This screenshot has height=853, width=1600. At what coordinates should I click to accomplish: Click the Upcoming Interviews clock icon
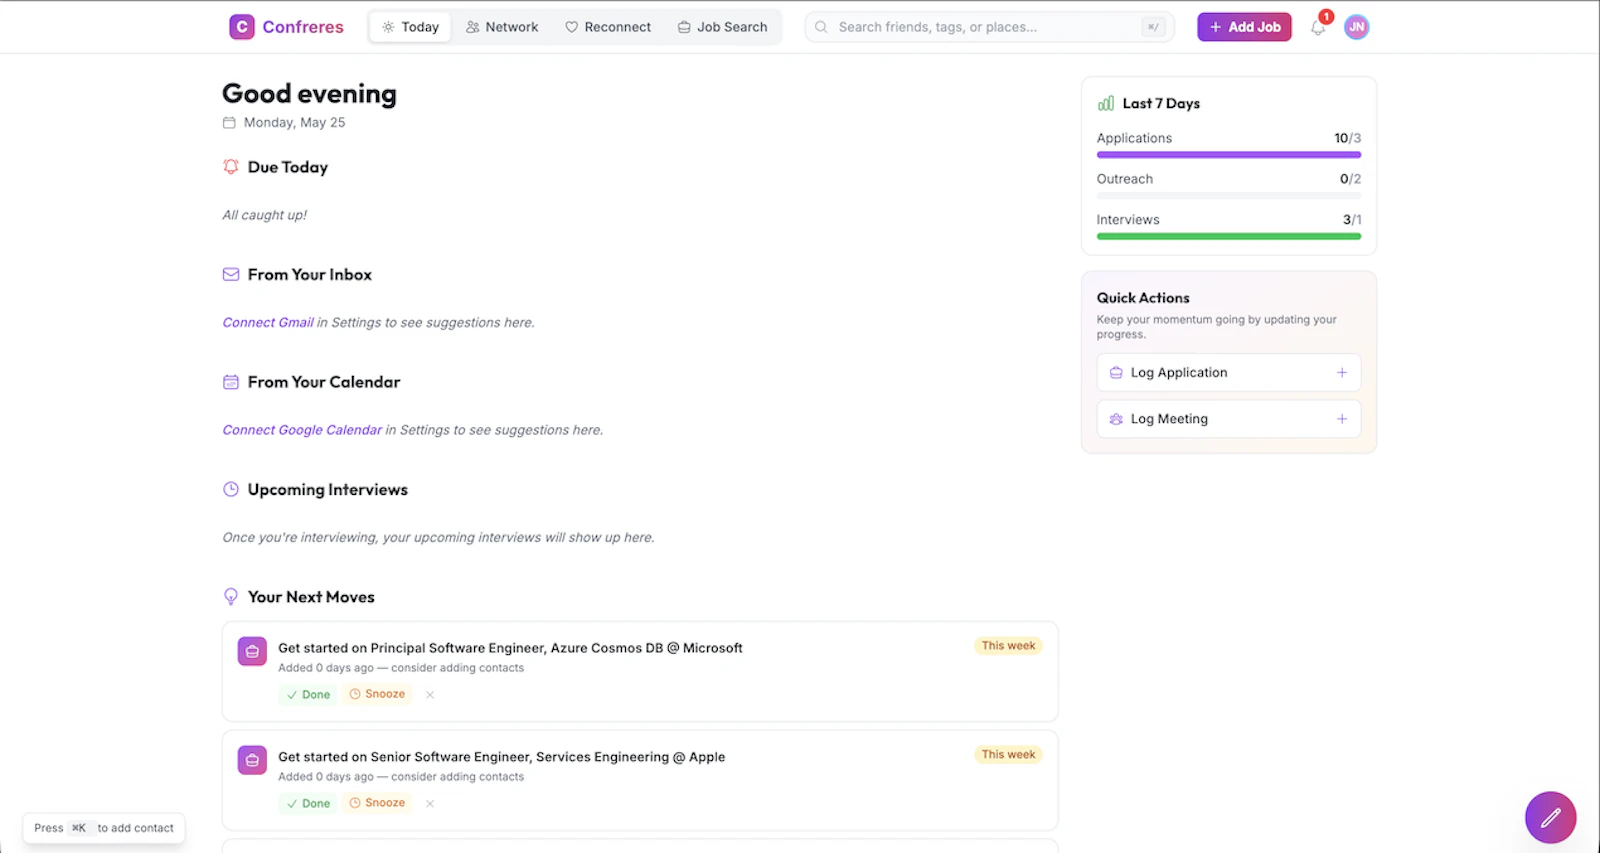click(231, 489)
